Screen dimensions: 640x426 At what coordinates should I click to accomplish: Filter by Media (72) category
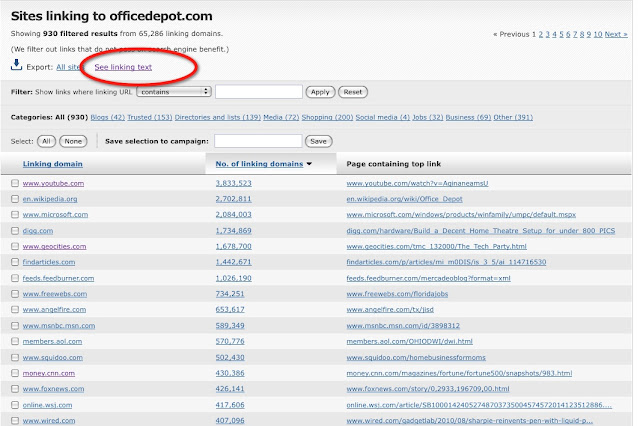[x=281, y=118]
